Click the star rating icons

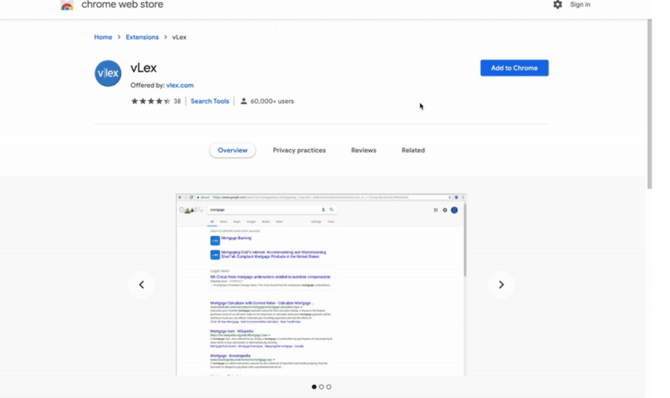coord(150,101)
